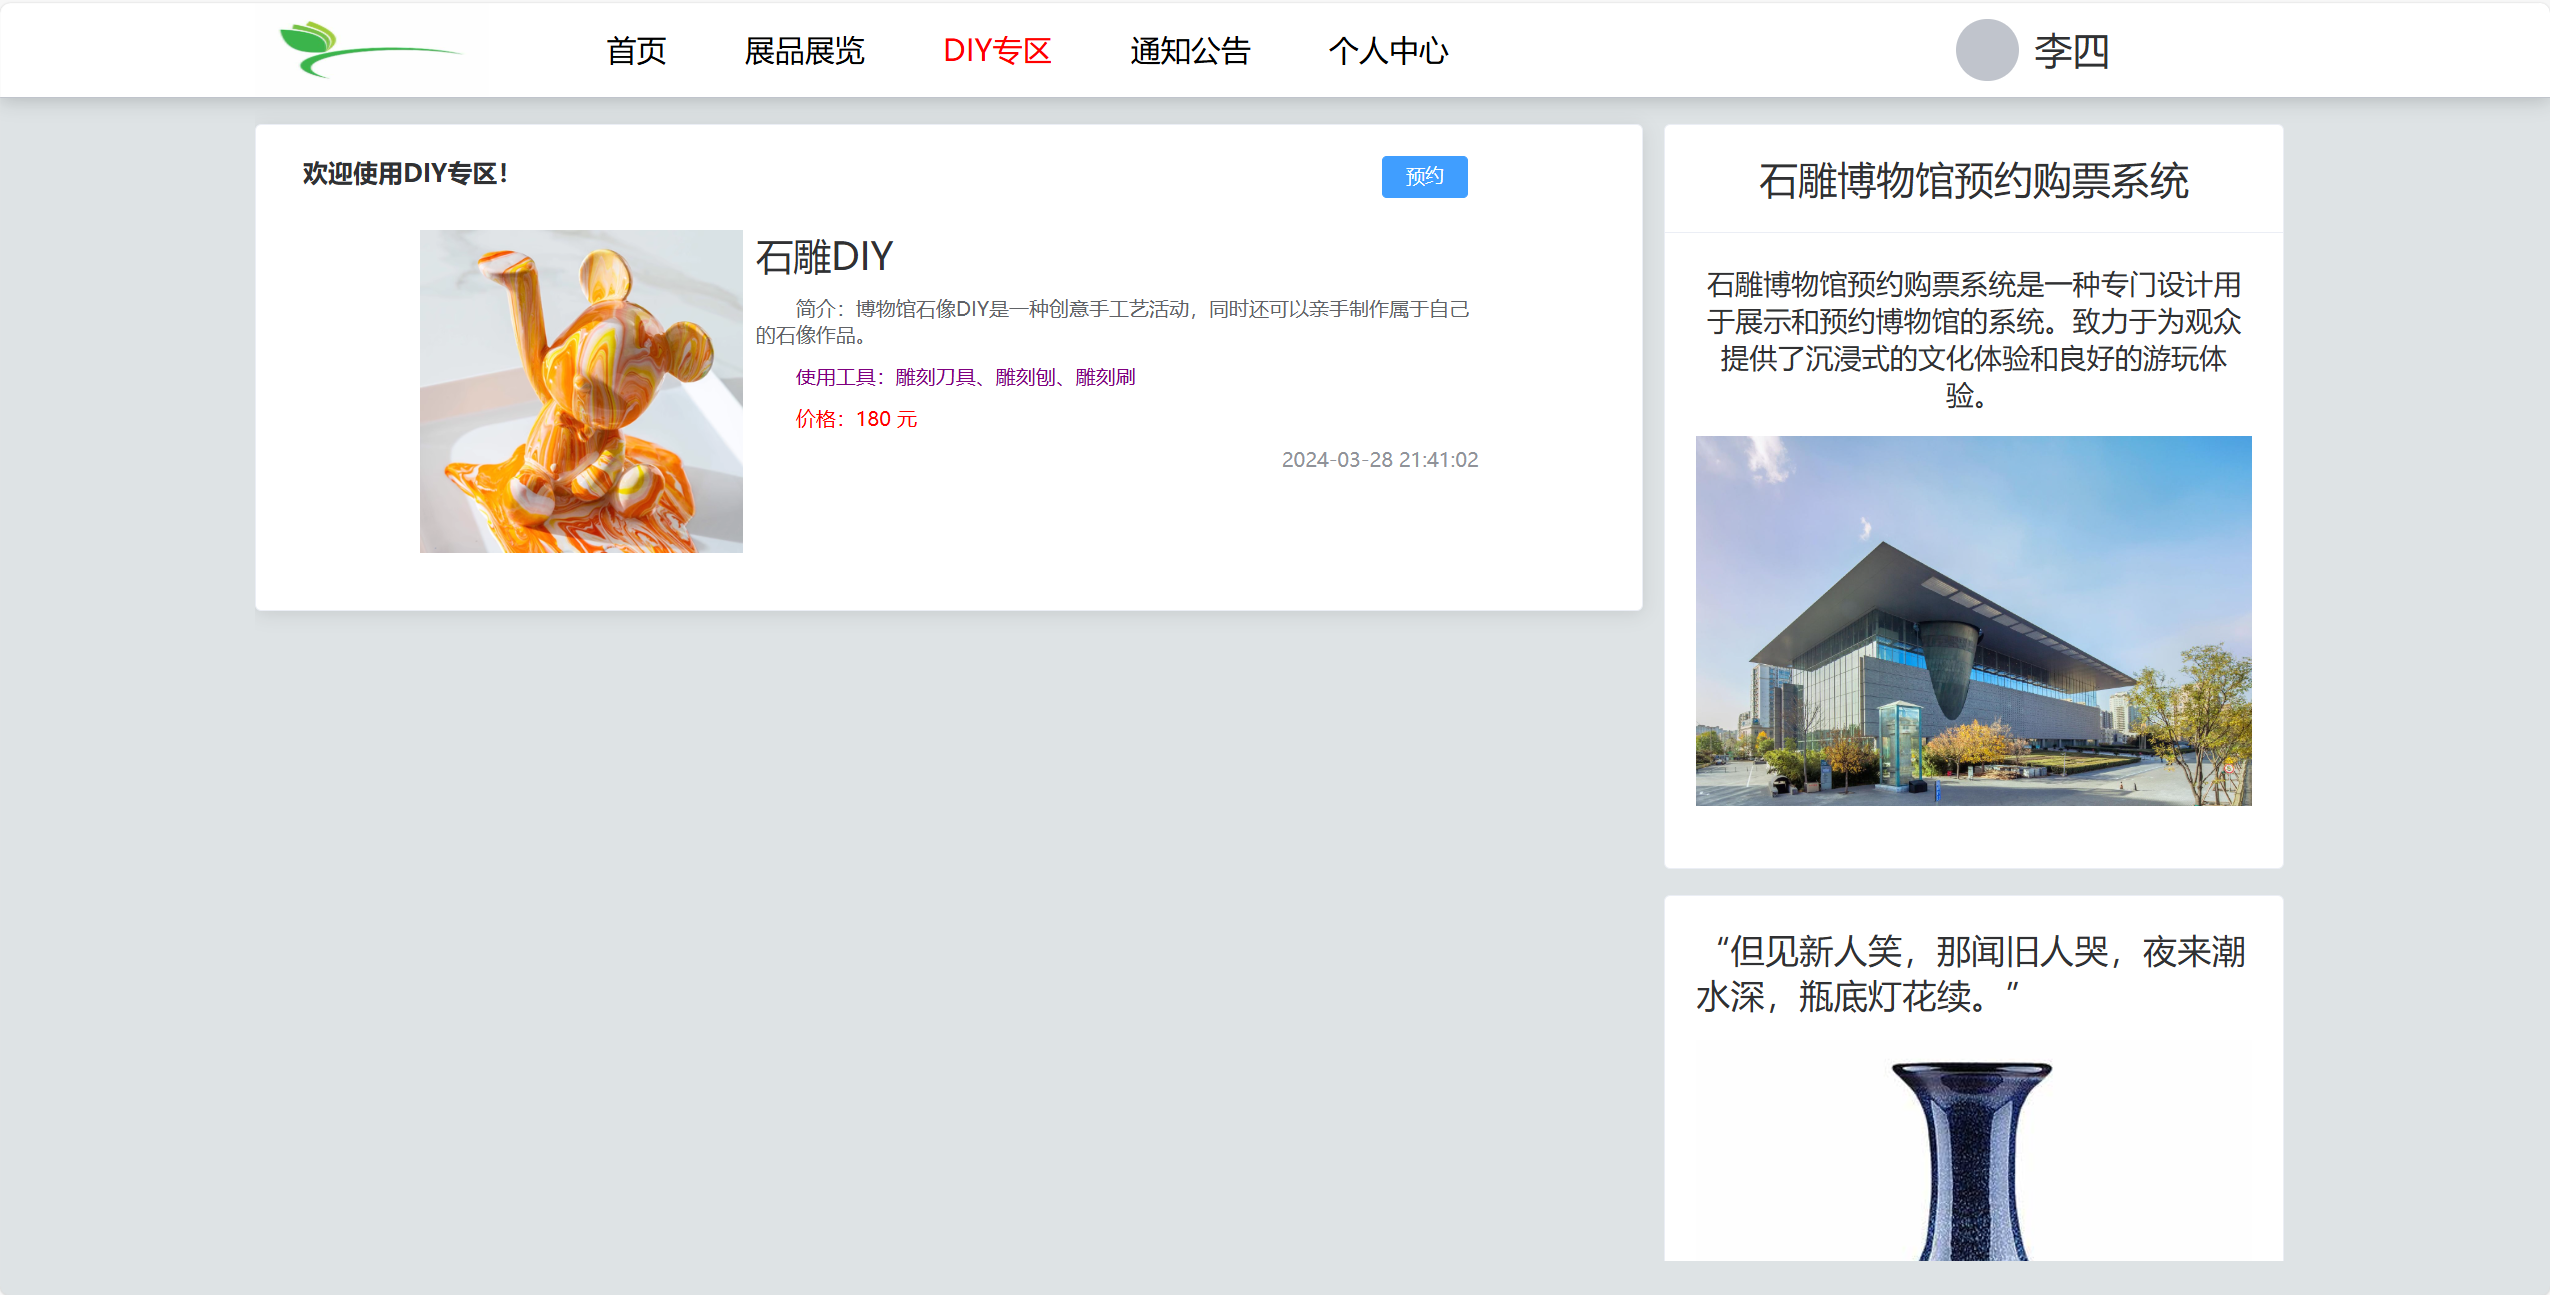Select the DIY专区 navigation tab
The image size is (2550, 1295).
[x=997, y=51]
